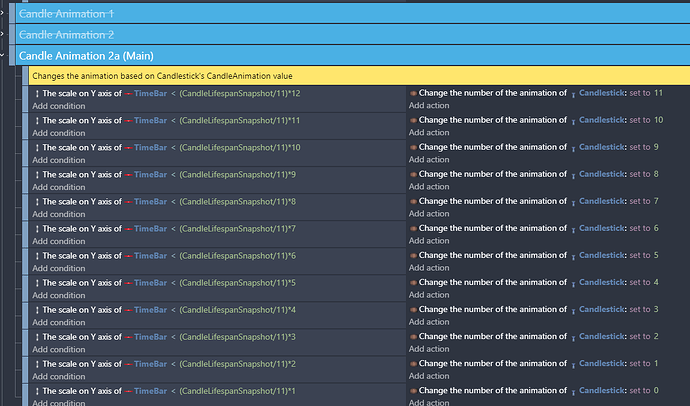The height and width of the screenshot is (406, 690).
Task: Click Candlestick icon in 'set to 1' action
Action: [x=573, y=363]
